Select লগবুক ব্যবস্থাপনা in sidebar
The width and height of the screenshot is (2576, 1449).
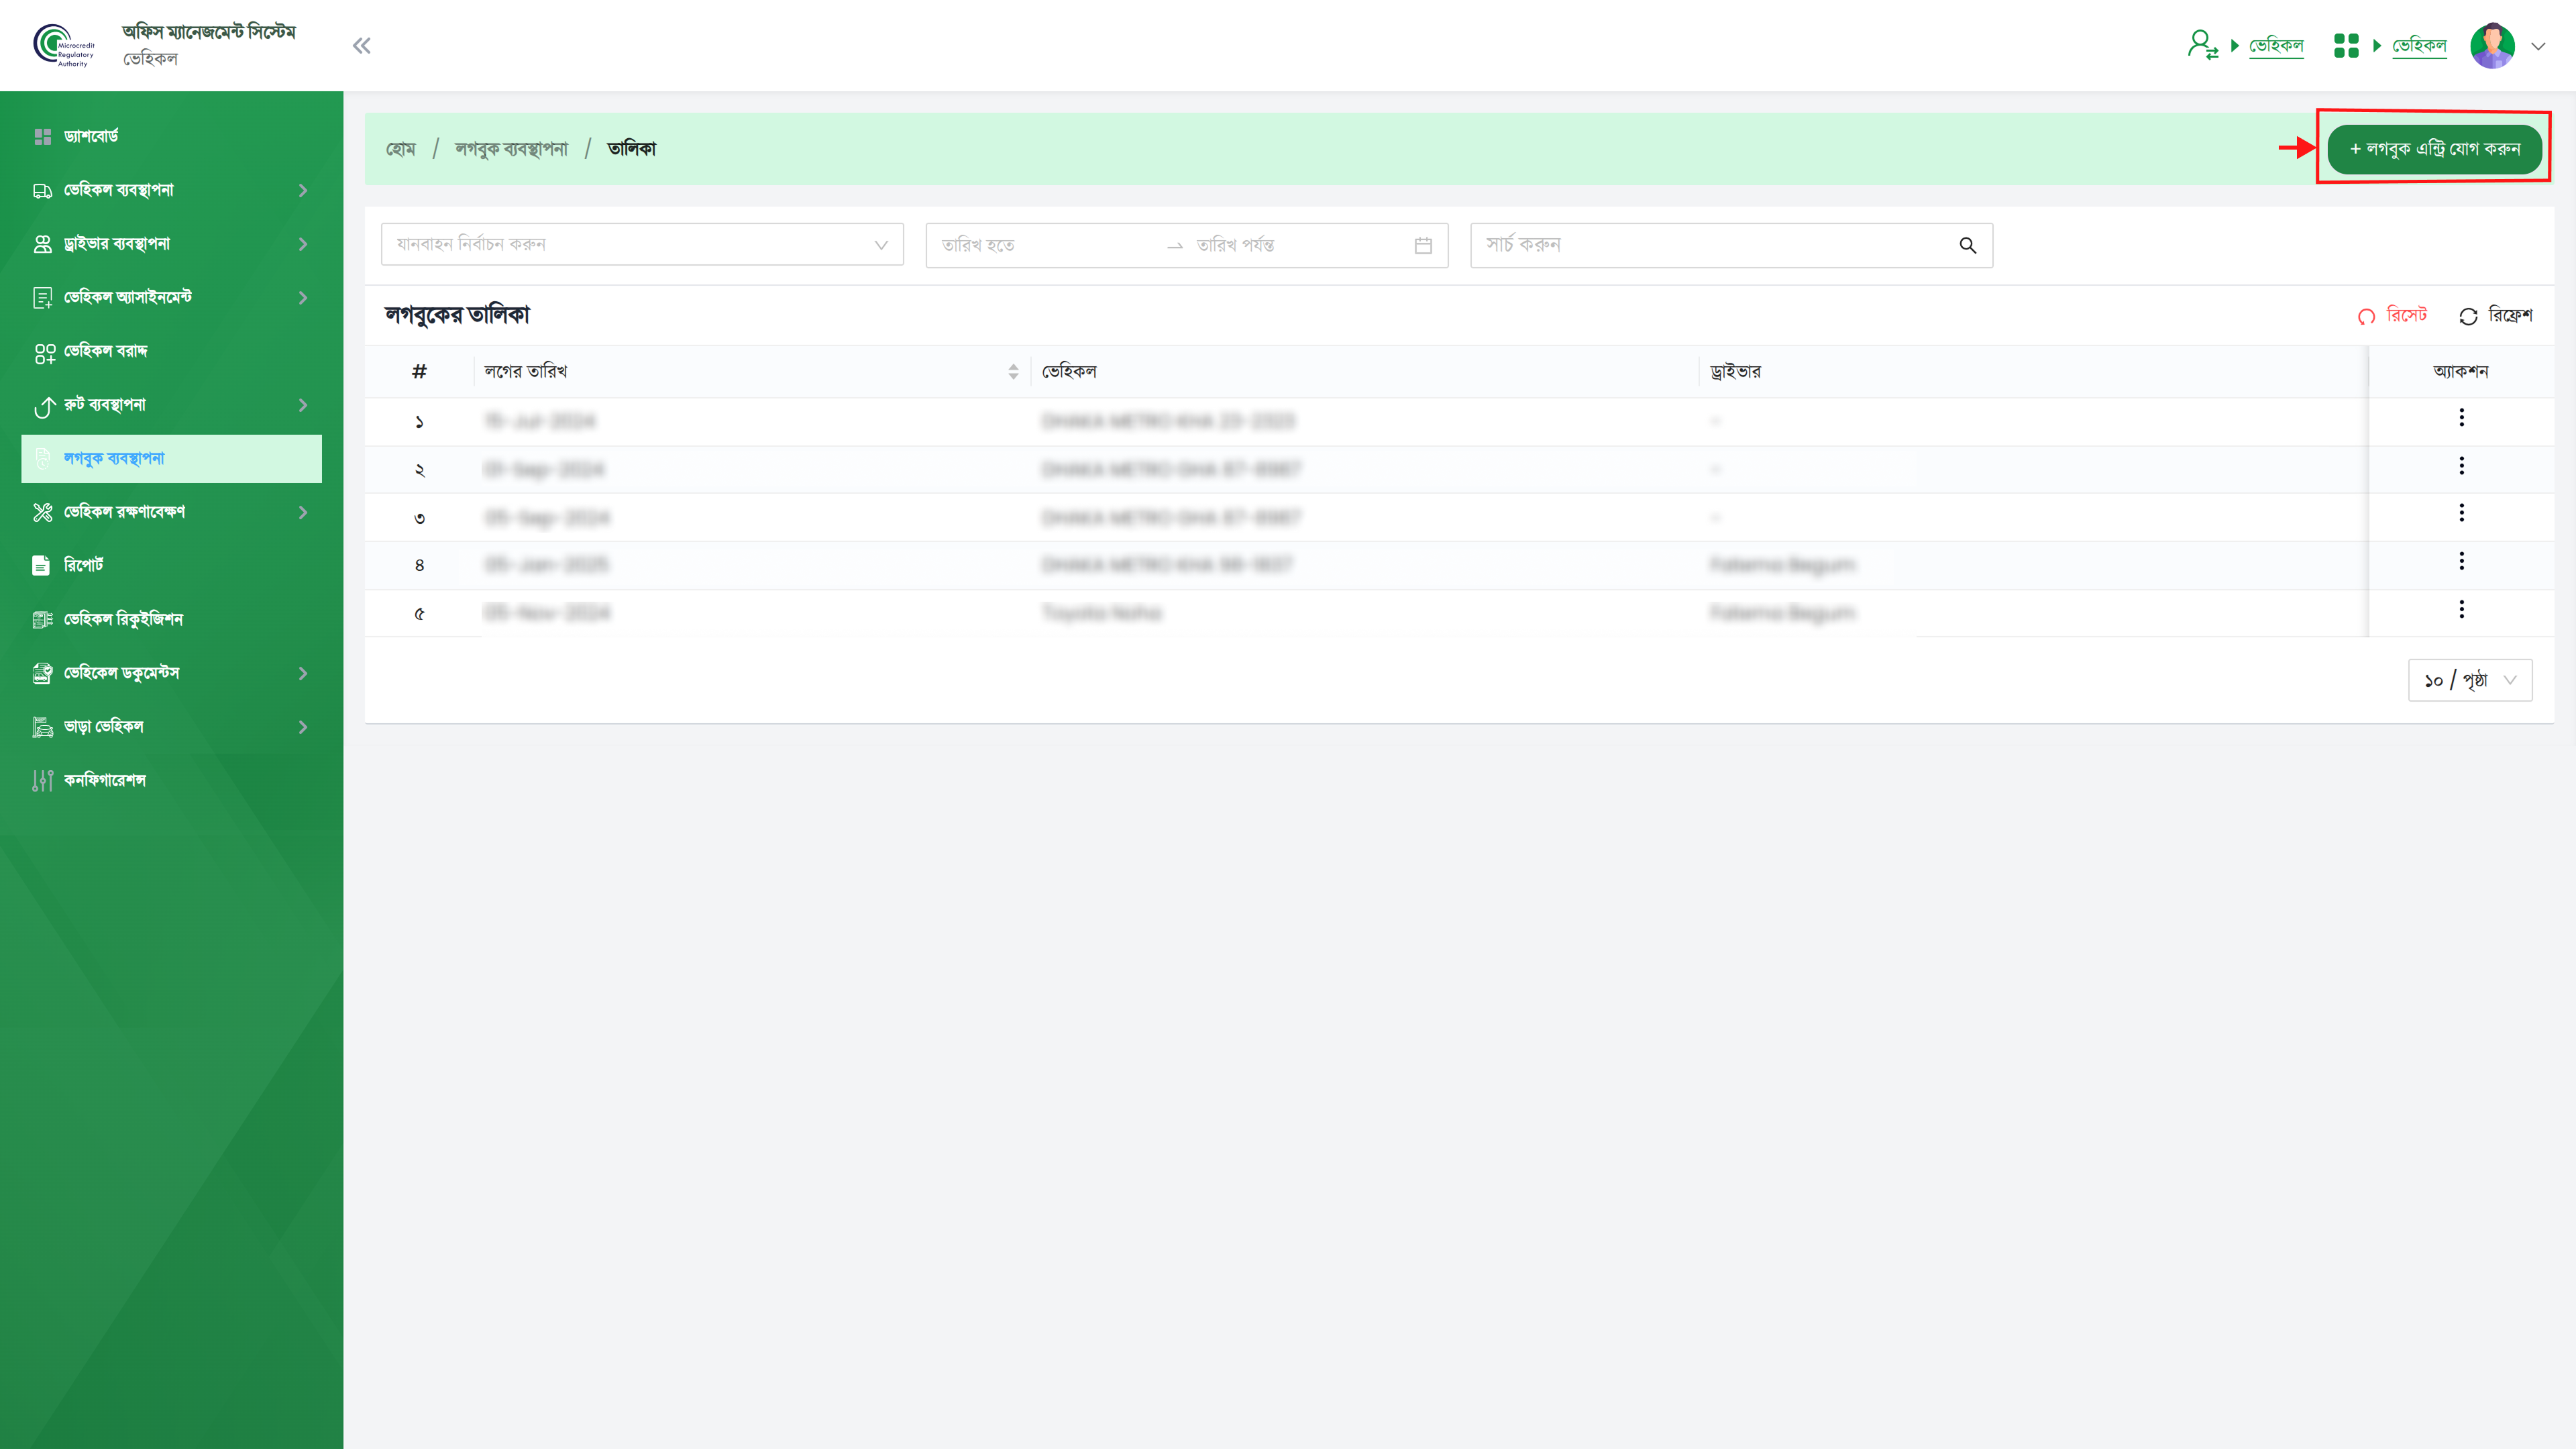(x=171, y=458)
